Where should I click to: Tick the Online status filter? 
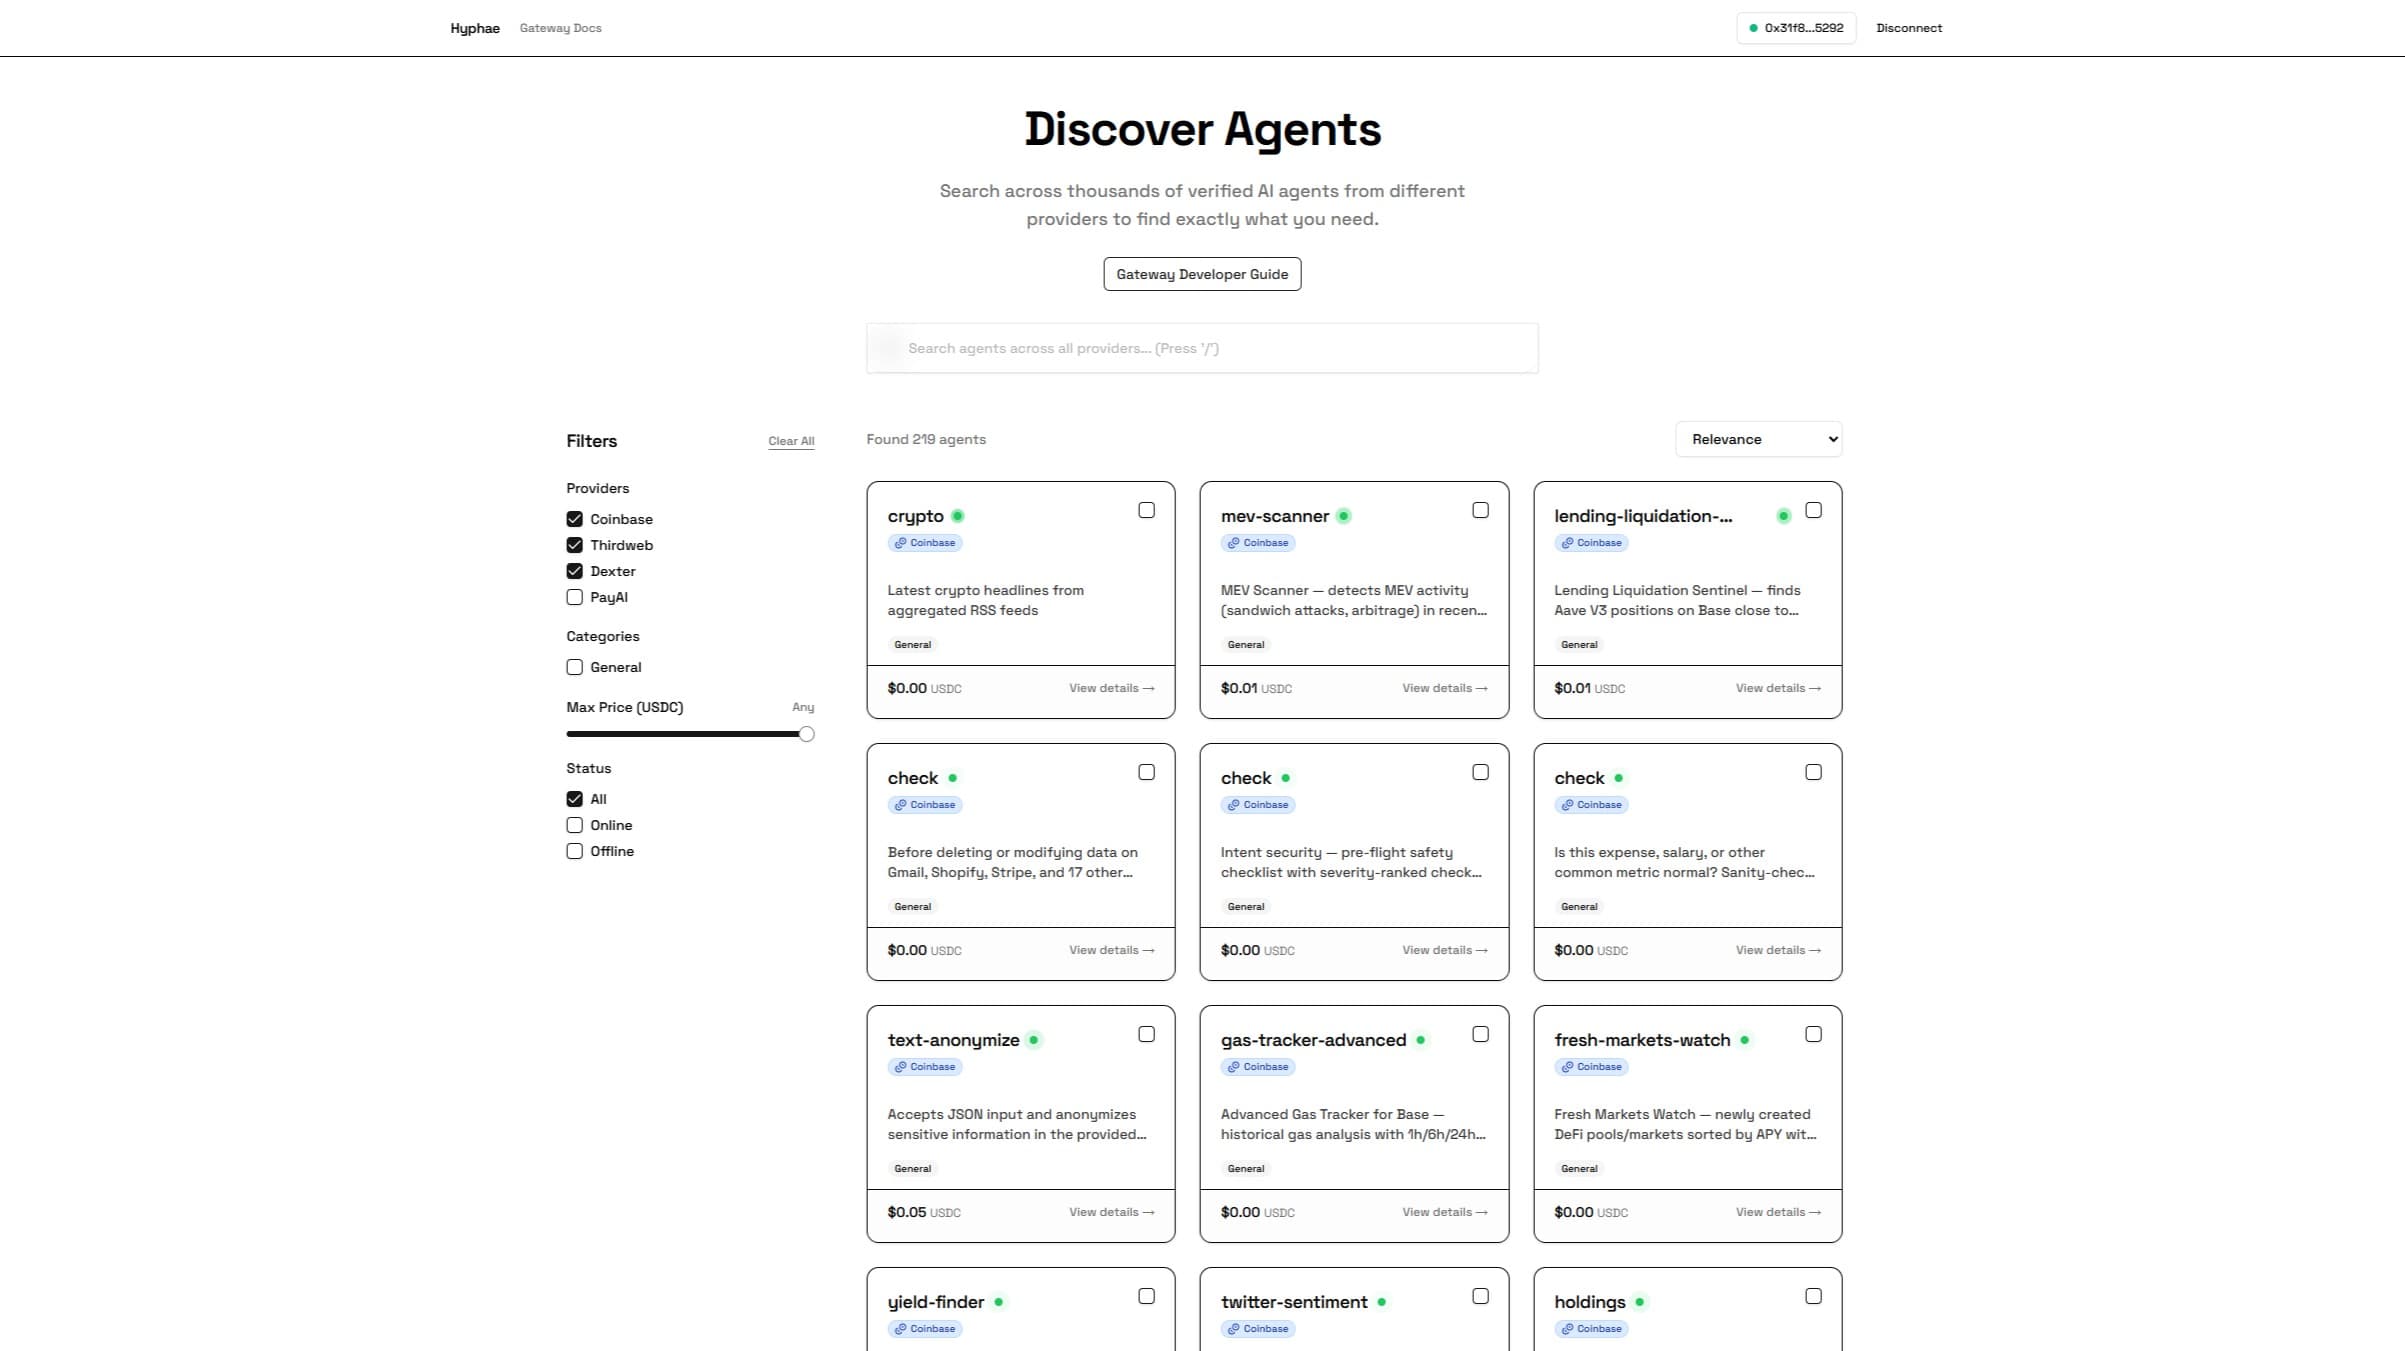(x=574, y=825)
